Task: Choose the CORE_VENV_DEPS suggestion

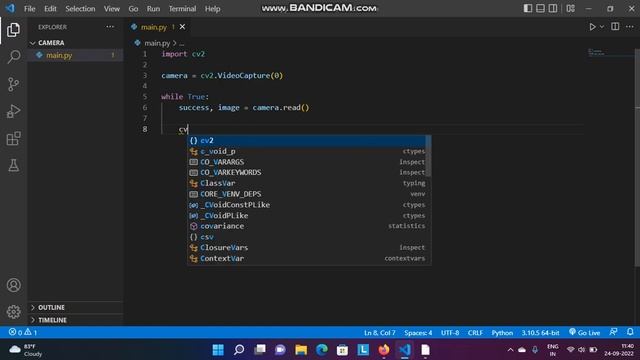Action: (306, 194)
